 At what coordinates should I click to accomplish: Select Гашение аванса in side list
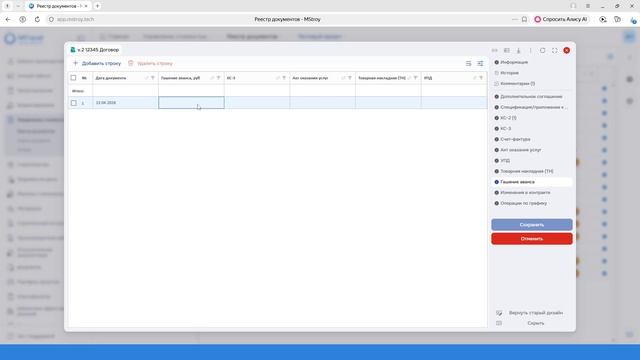(532, 182)
